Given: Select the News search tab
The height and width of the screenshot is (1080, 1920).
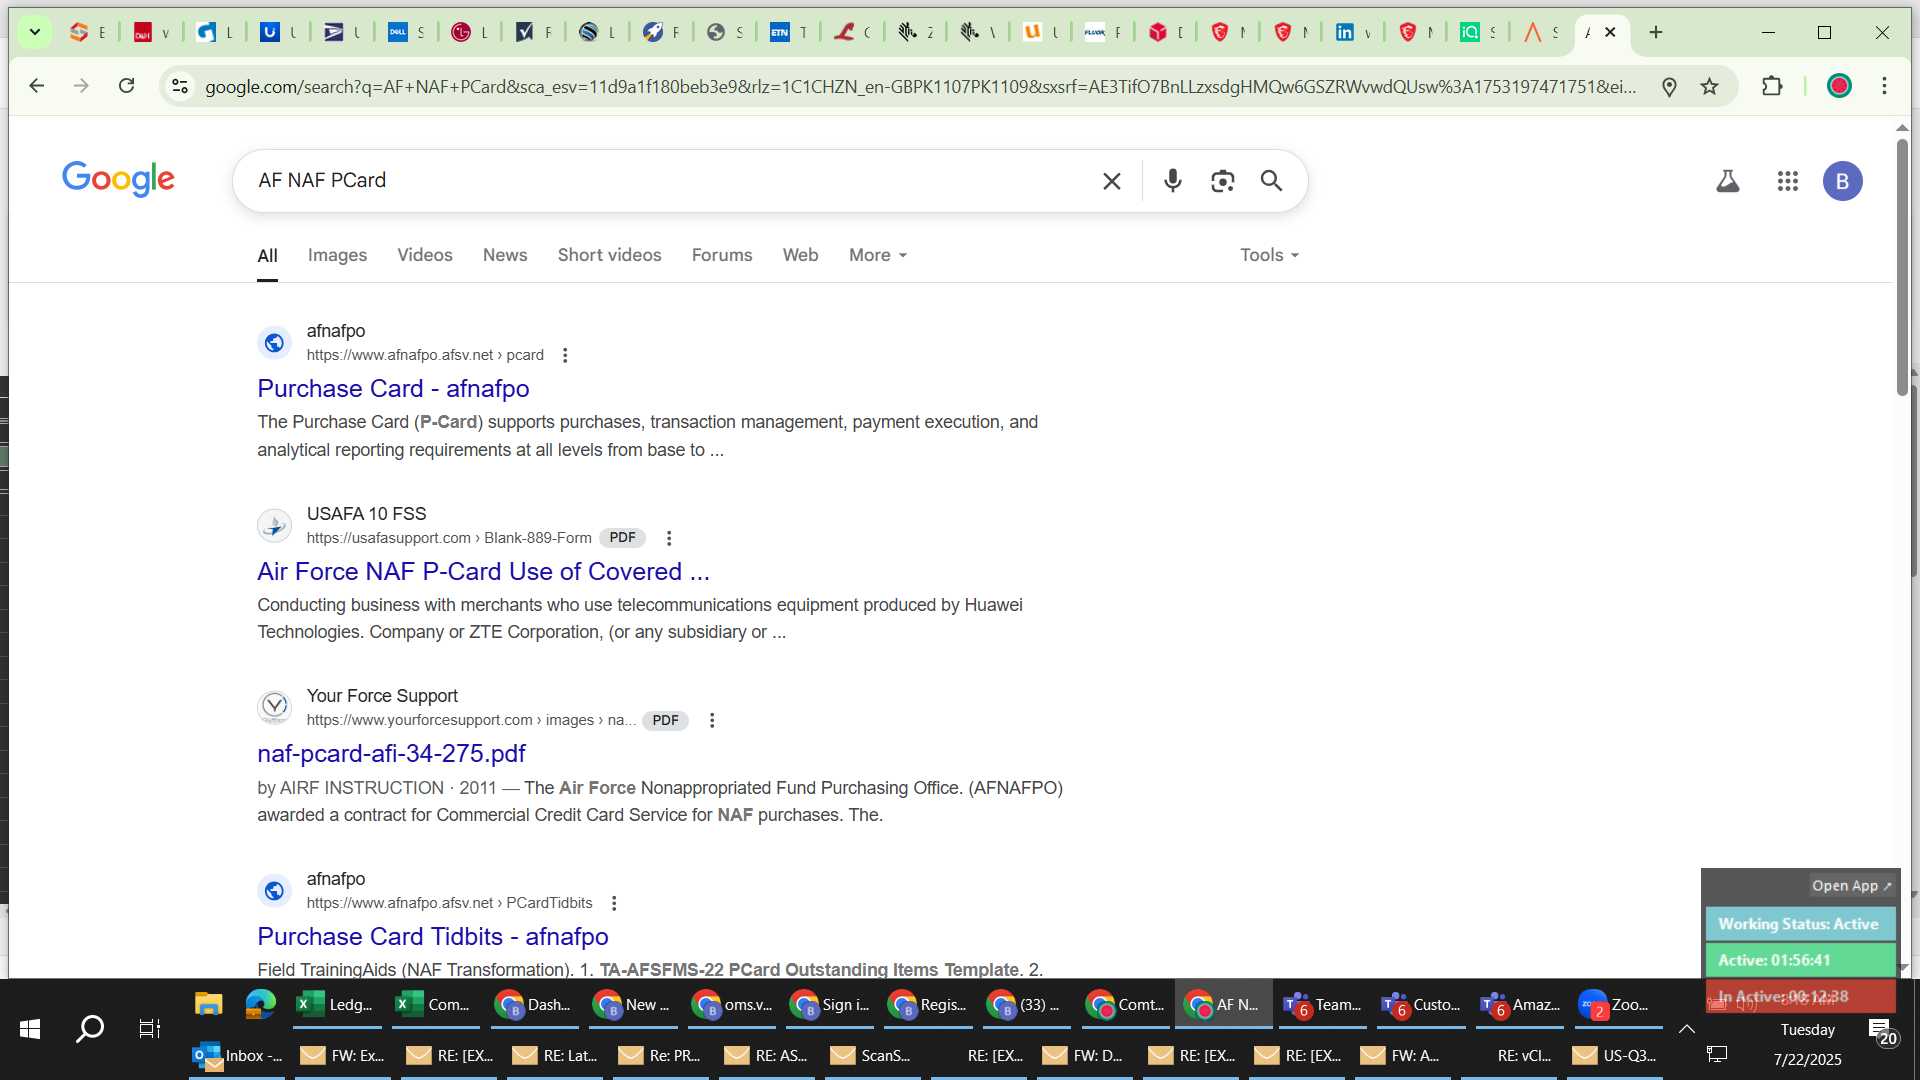Looking at the screenshot, I should (505, 255).
